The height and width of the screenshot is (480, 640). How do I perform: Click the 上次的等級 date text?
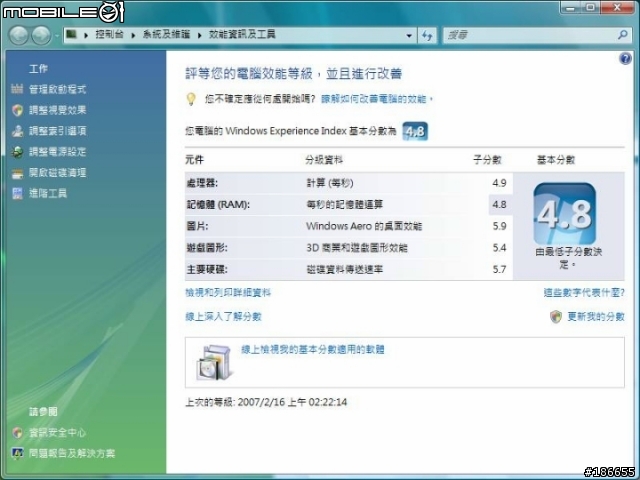click(x=266, y=402)
